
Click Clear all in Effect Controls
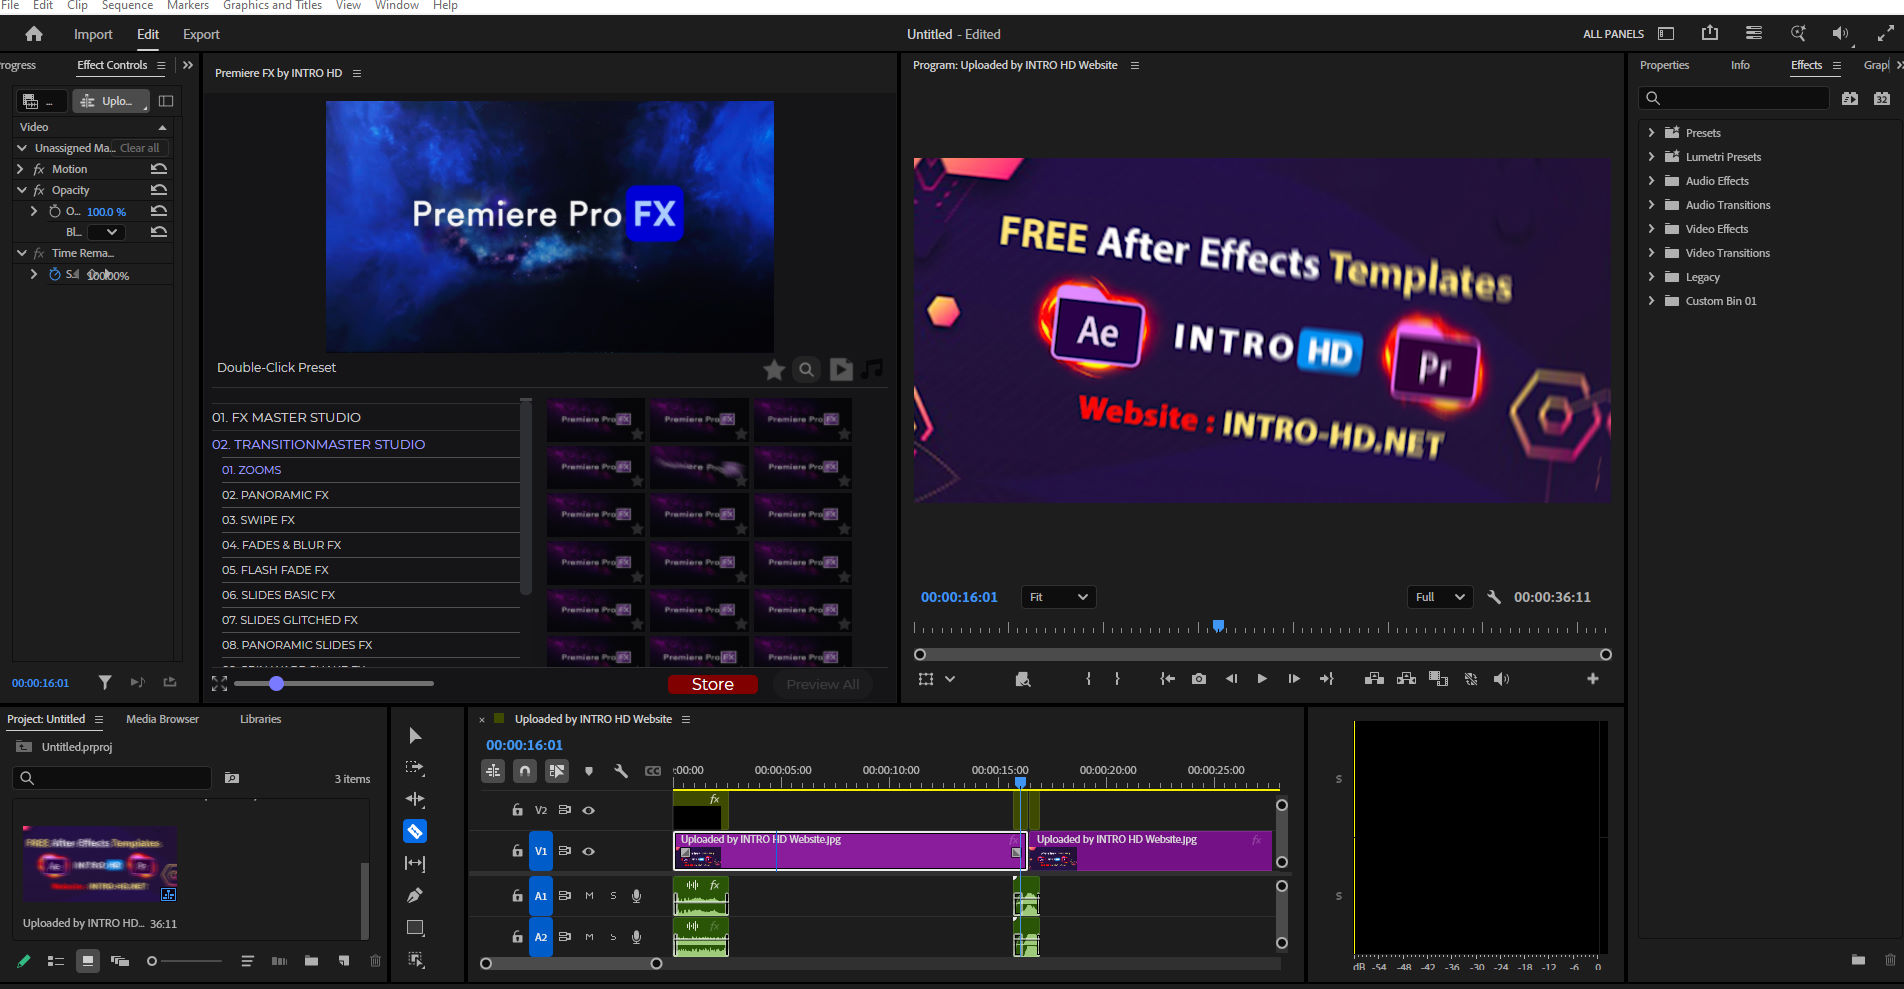coord(139,148)
